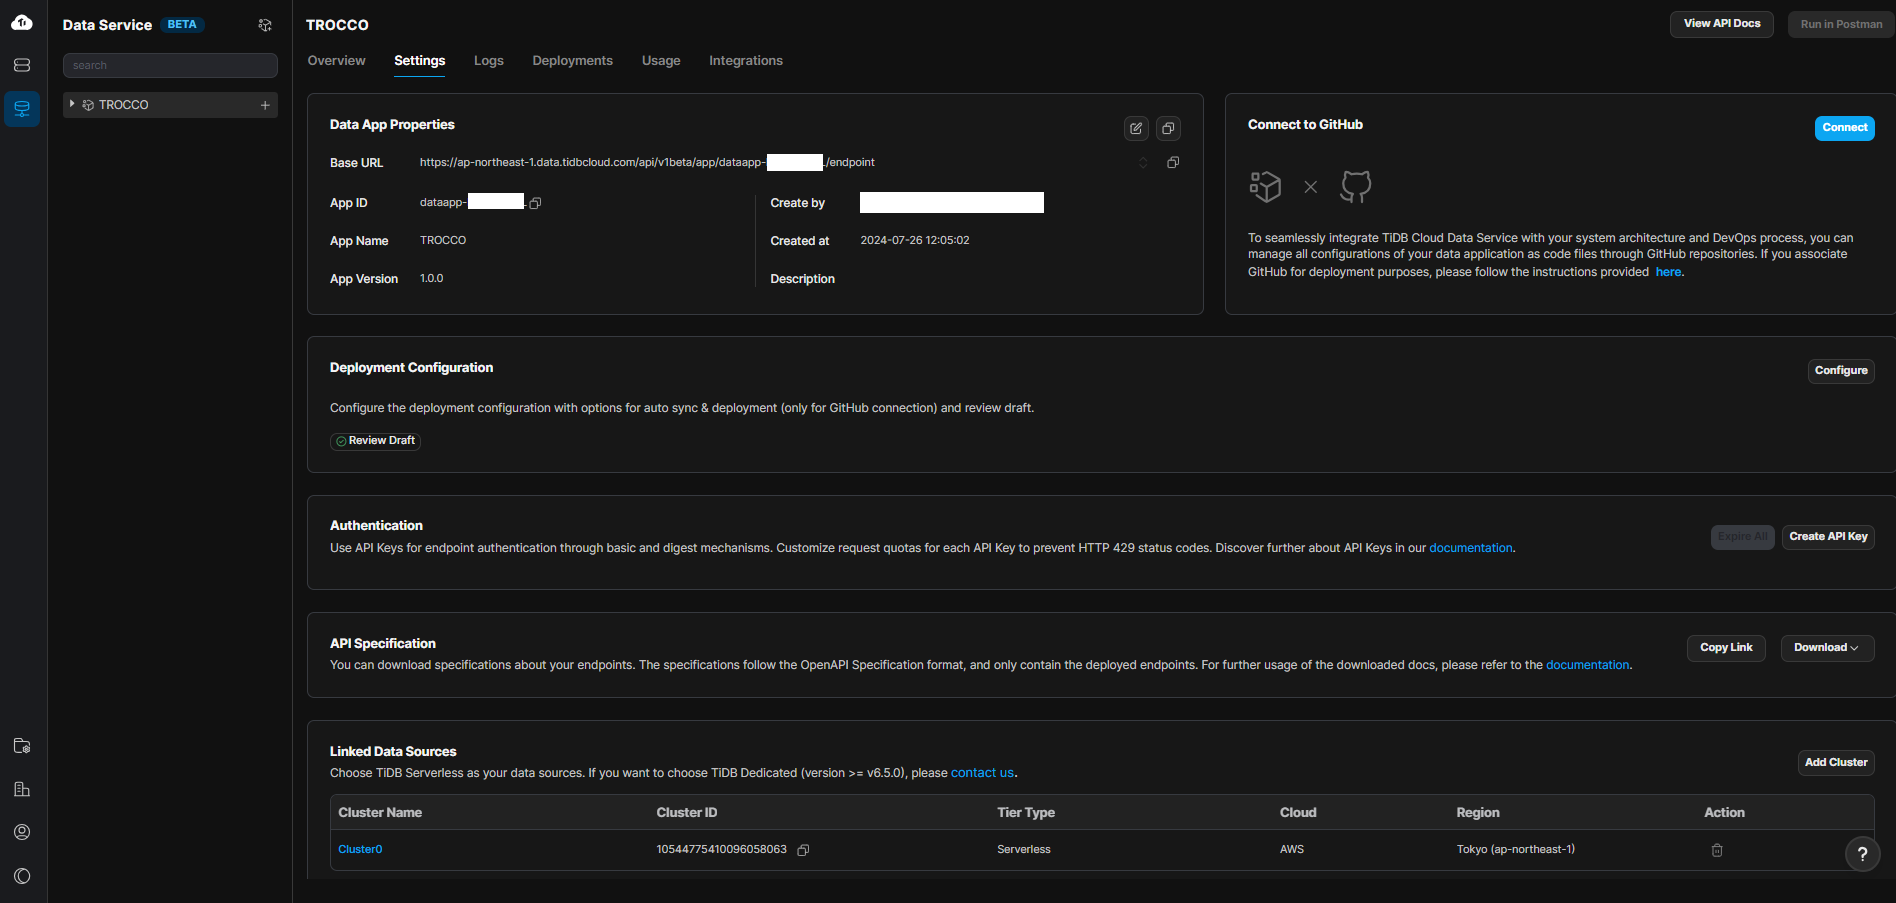Delete Cluster0 from linked data sources
This screenshot has height=903, width=1896.
(1717, 850)
